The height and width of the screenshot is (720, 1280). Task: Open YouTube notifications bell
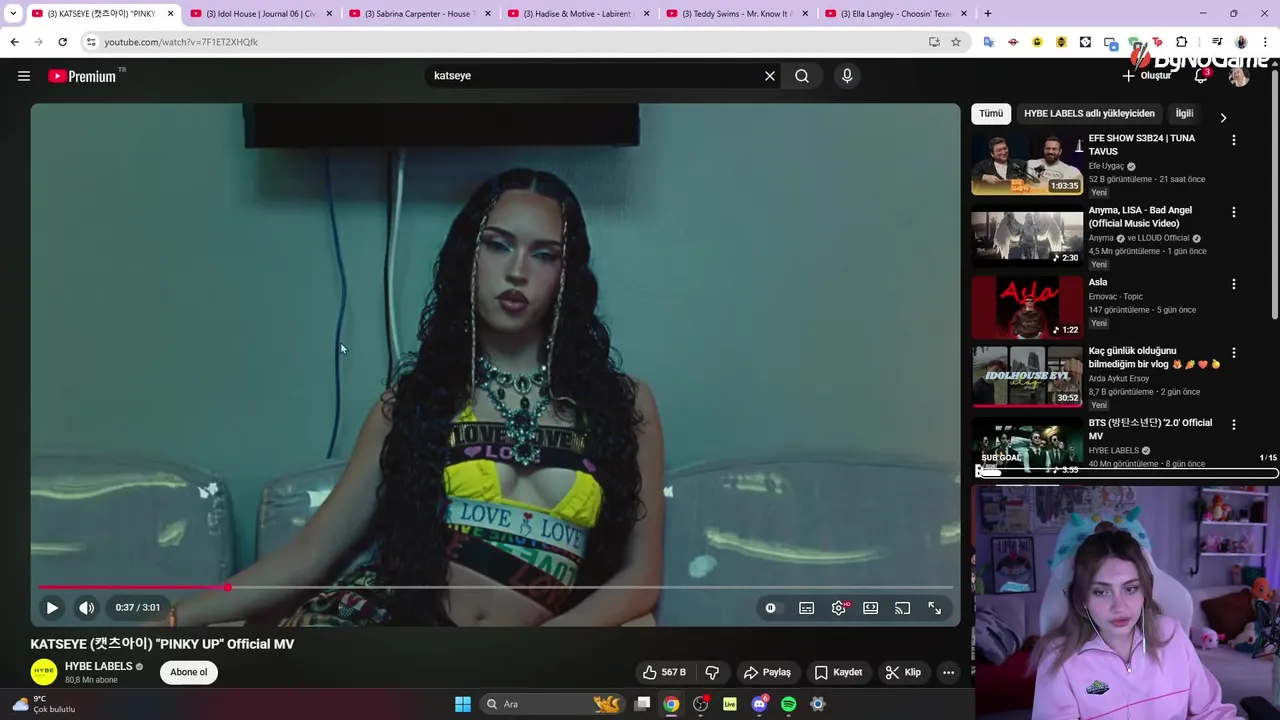[1201, 76]
